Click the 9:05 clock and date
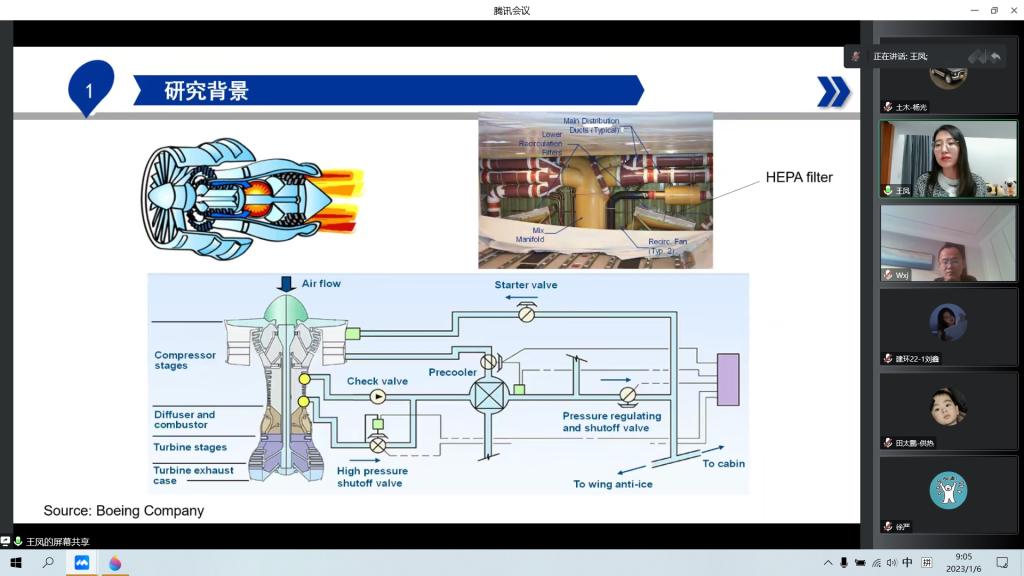This screenshot has width=1024, height=576. click(x=963, y=563)
